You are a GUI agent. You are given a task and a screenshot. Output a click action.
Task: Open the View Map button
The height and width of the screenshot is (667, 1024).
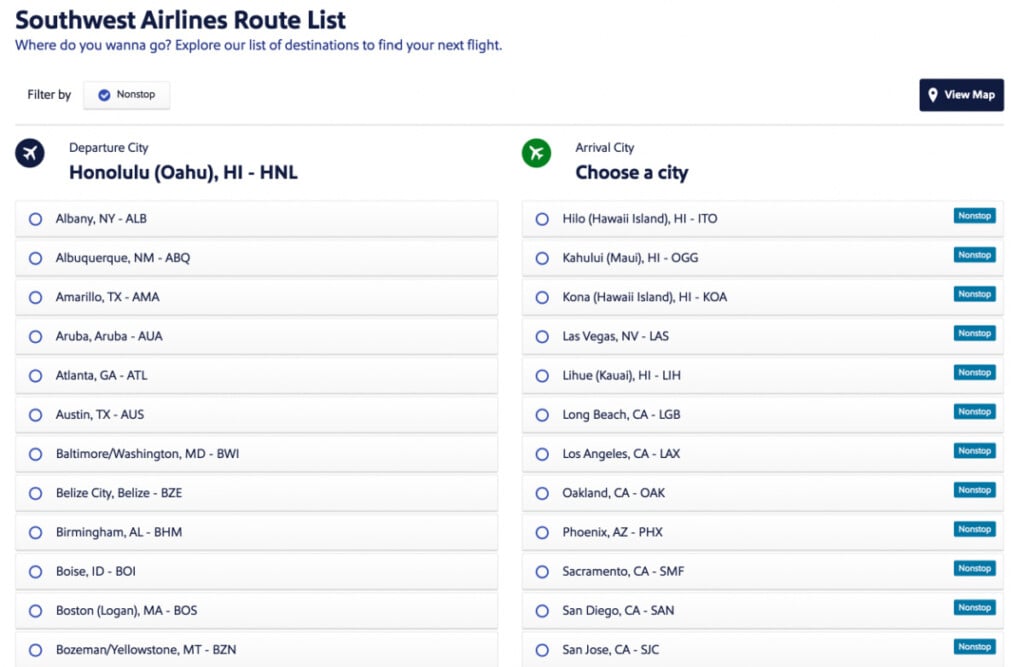(961, 95)
